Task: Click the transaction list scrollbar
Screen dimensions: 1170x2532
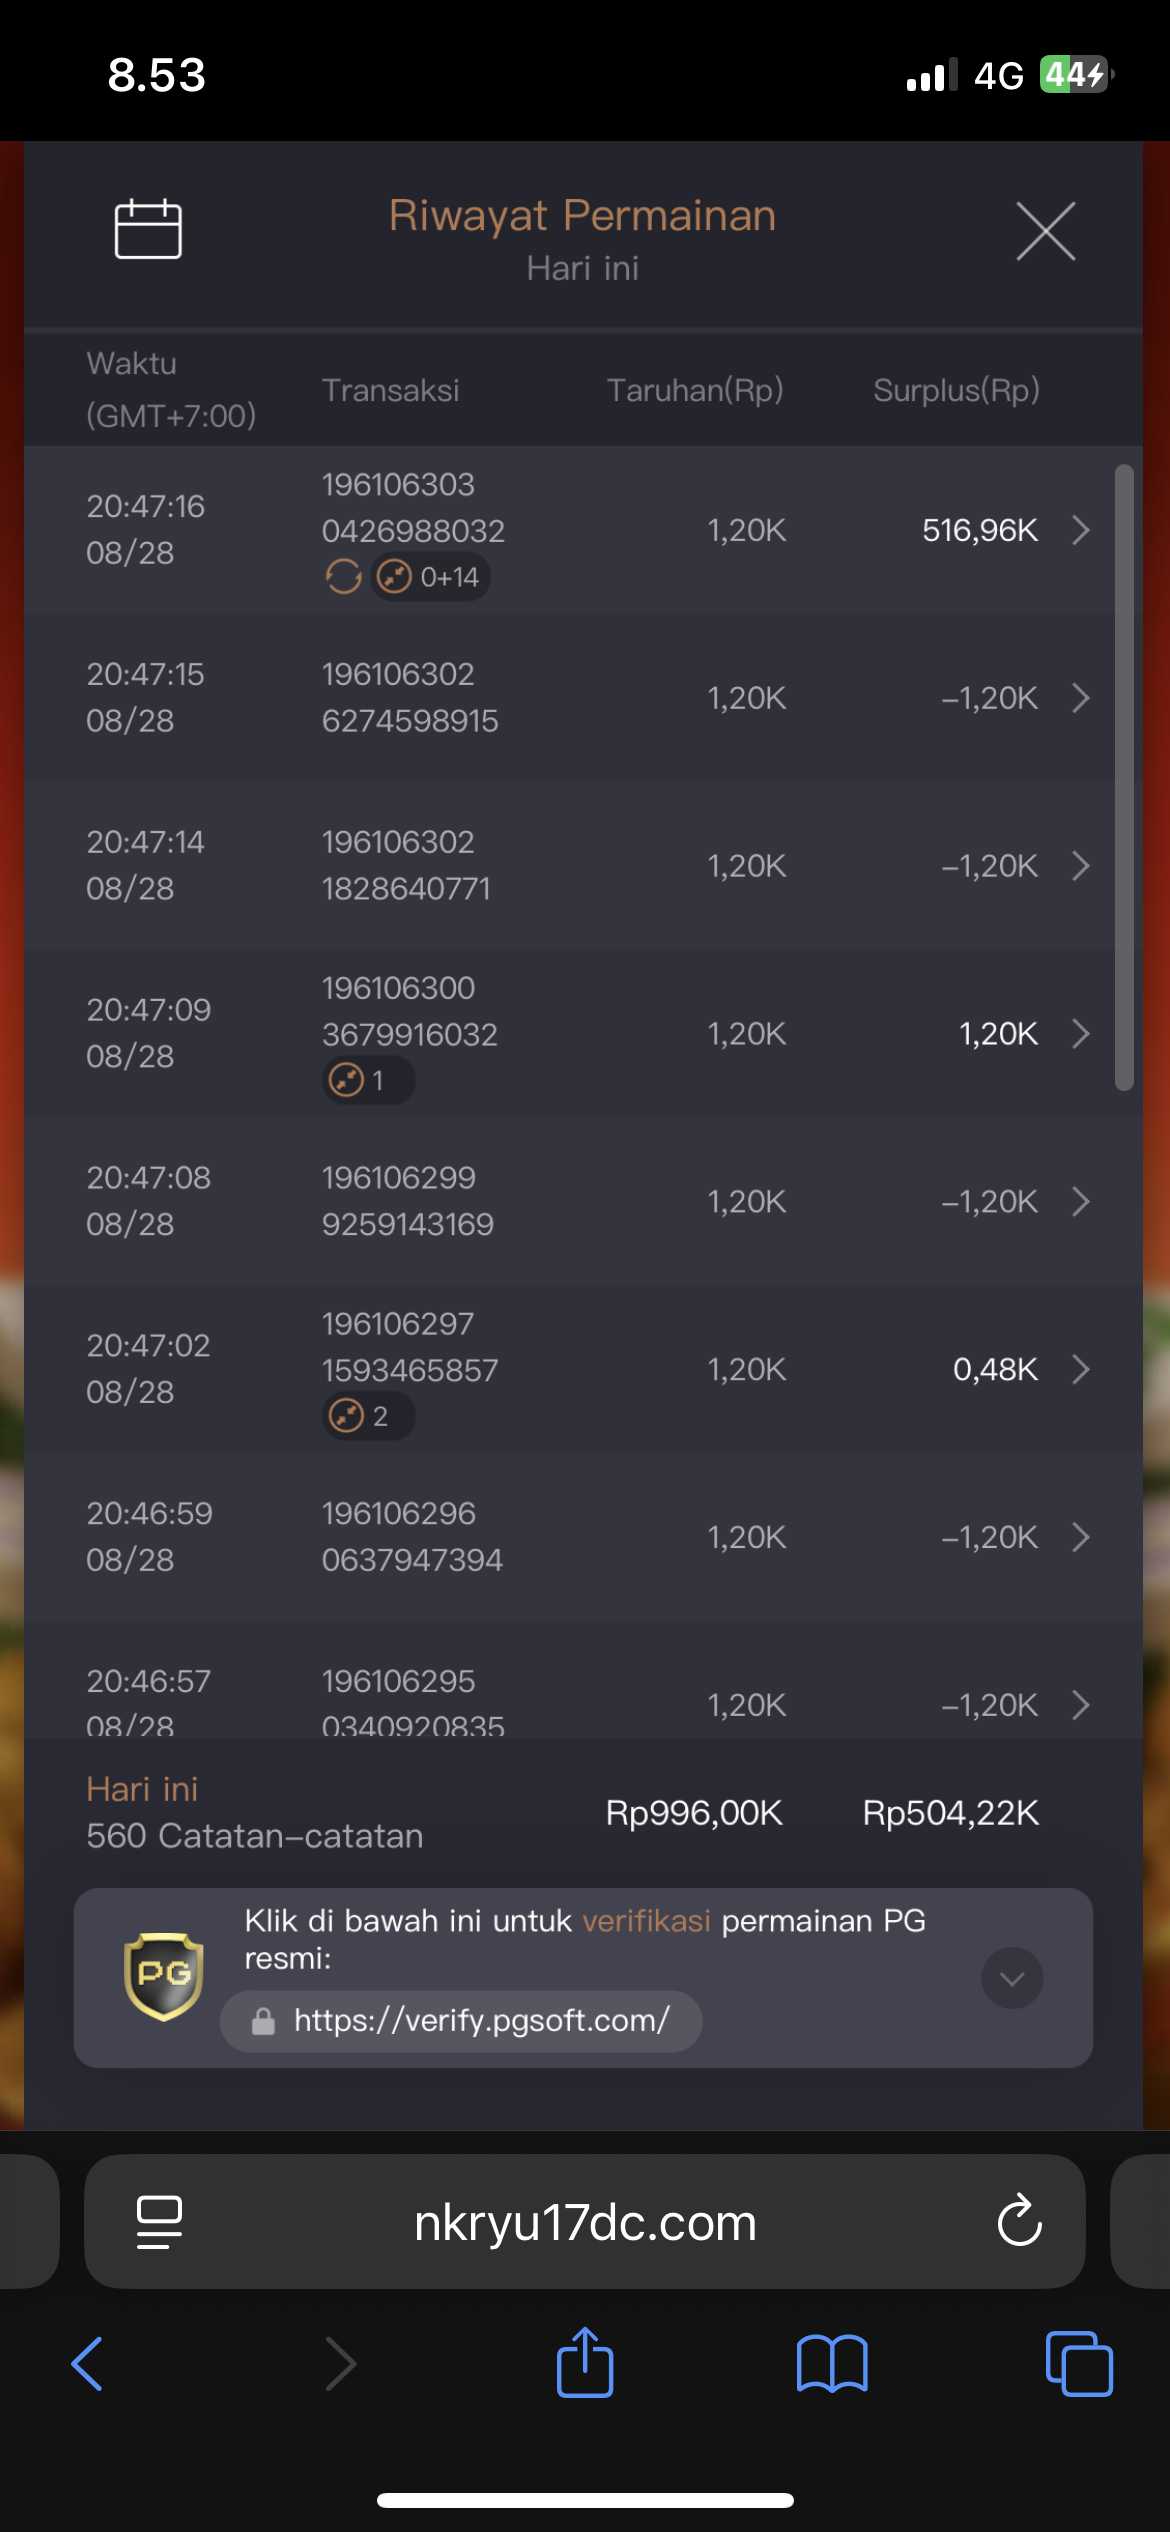Action: pyautogui.click(x=1124, y=777)
